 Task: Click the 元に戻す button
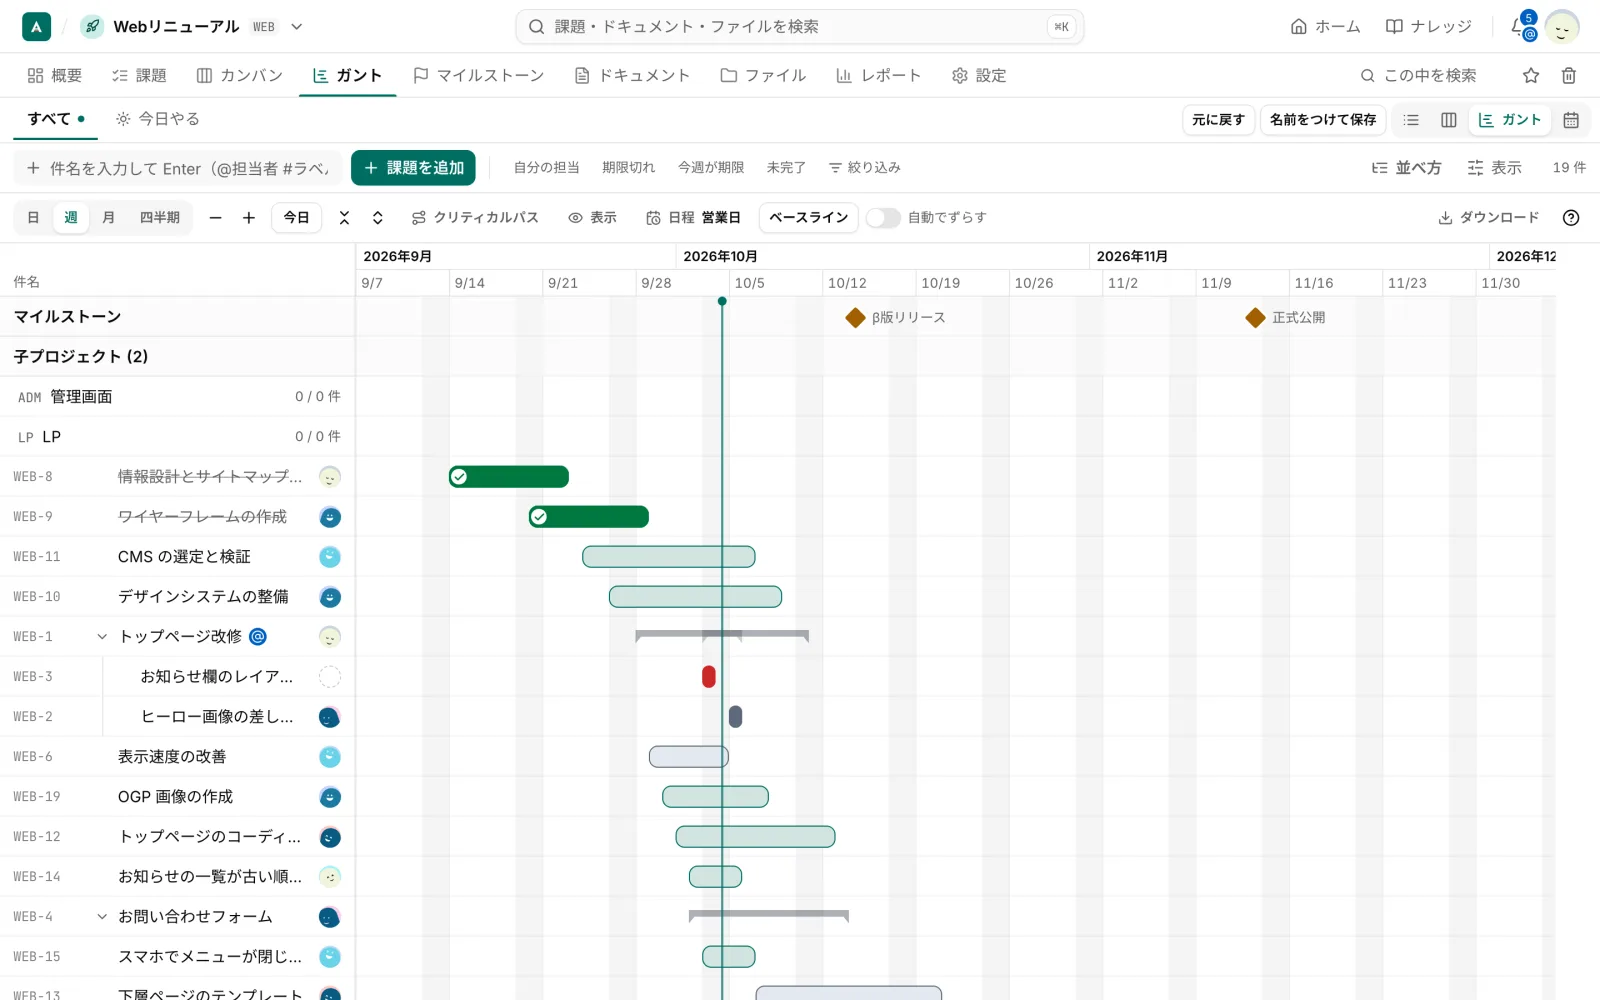pyautogui.click(x=1218, y=120)
